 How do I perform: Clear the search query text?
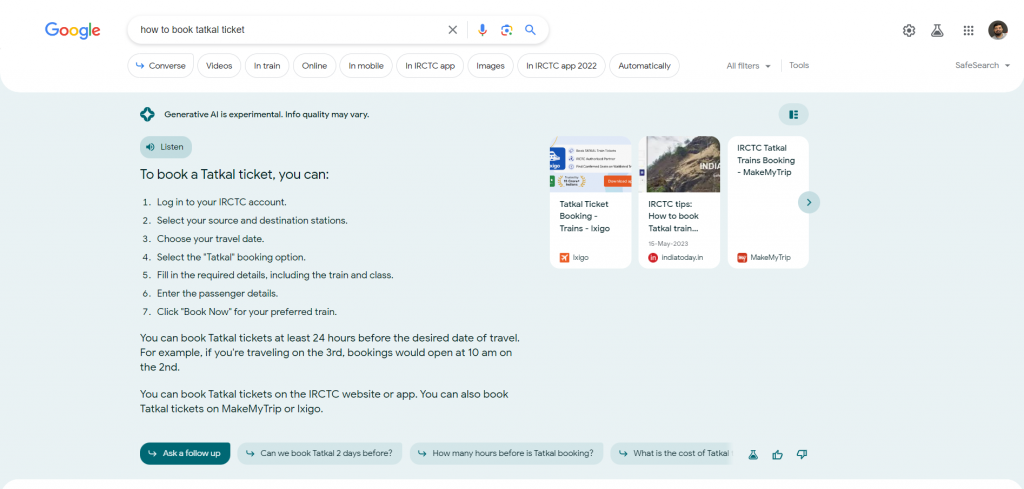tap(452, 30)
